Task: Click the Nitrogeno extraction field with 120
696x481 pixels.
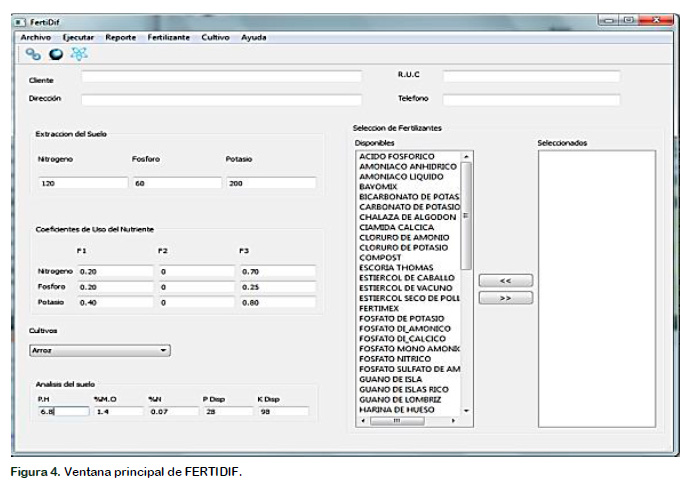Action: [83, 183]
